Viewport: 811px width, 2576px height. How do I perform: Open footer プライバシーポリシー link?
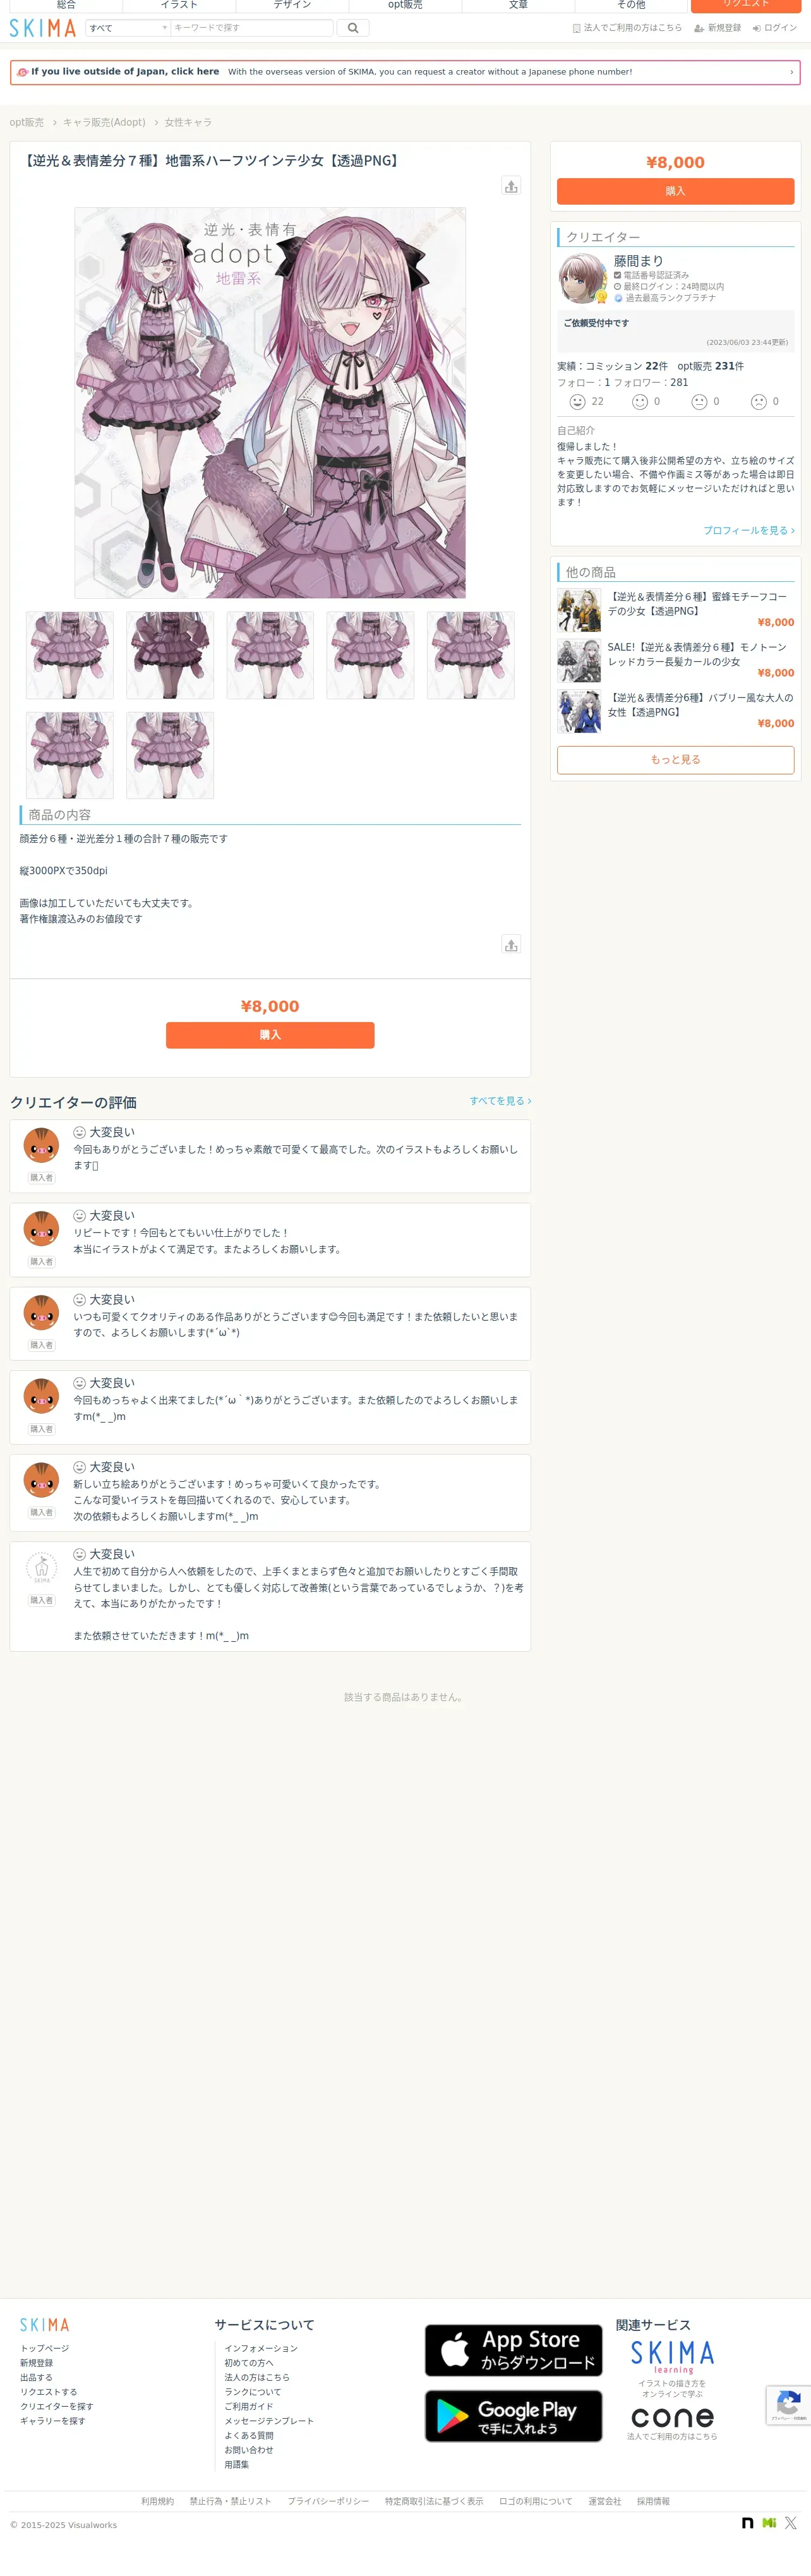tap(328, 2501)
